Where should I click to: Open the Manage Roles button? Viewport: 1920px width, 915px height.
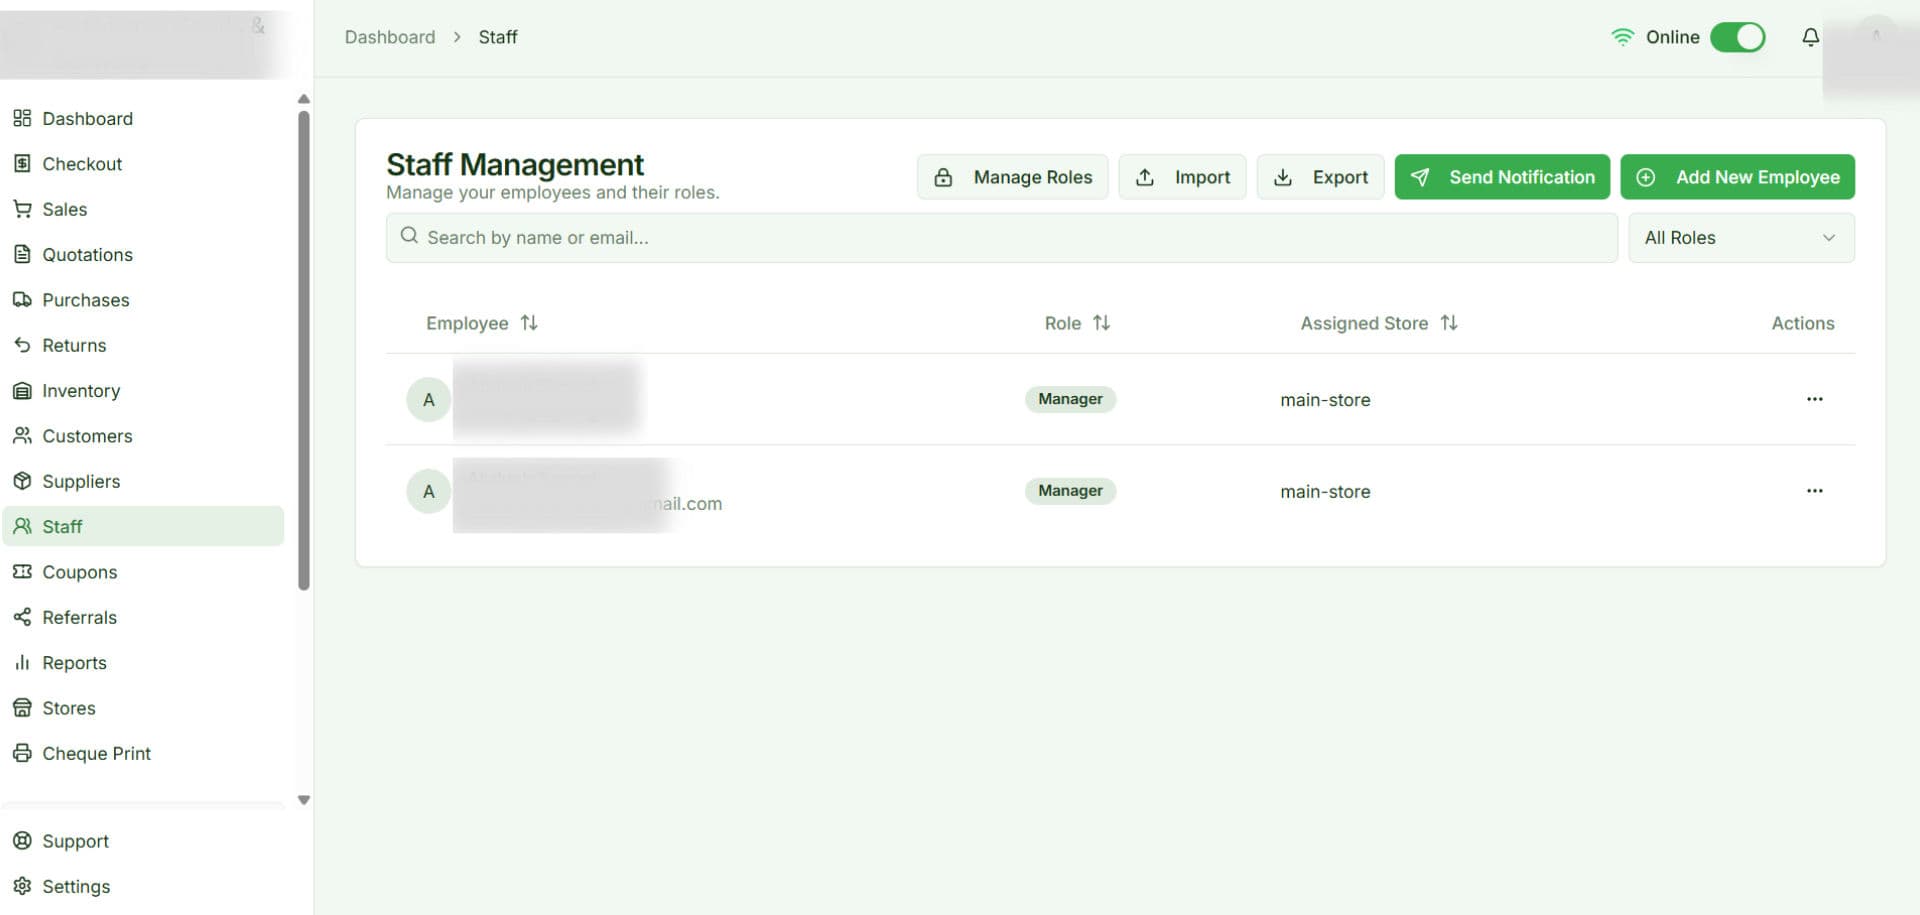point(1012,177)
